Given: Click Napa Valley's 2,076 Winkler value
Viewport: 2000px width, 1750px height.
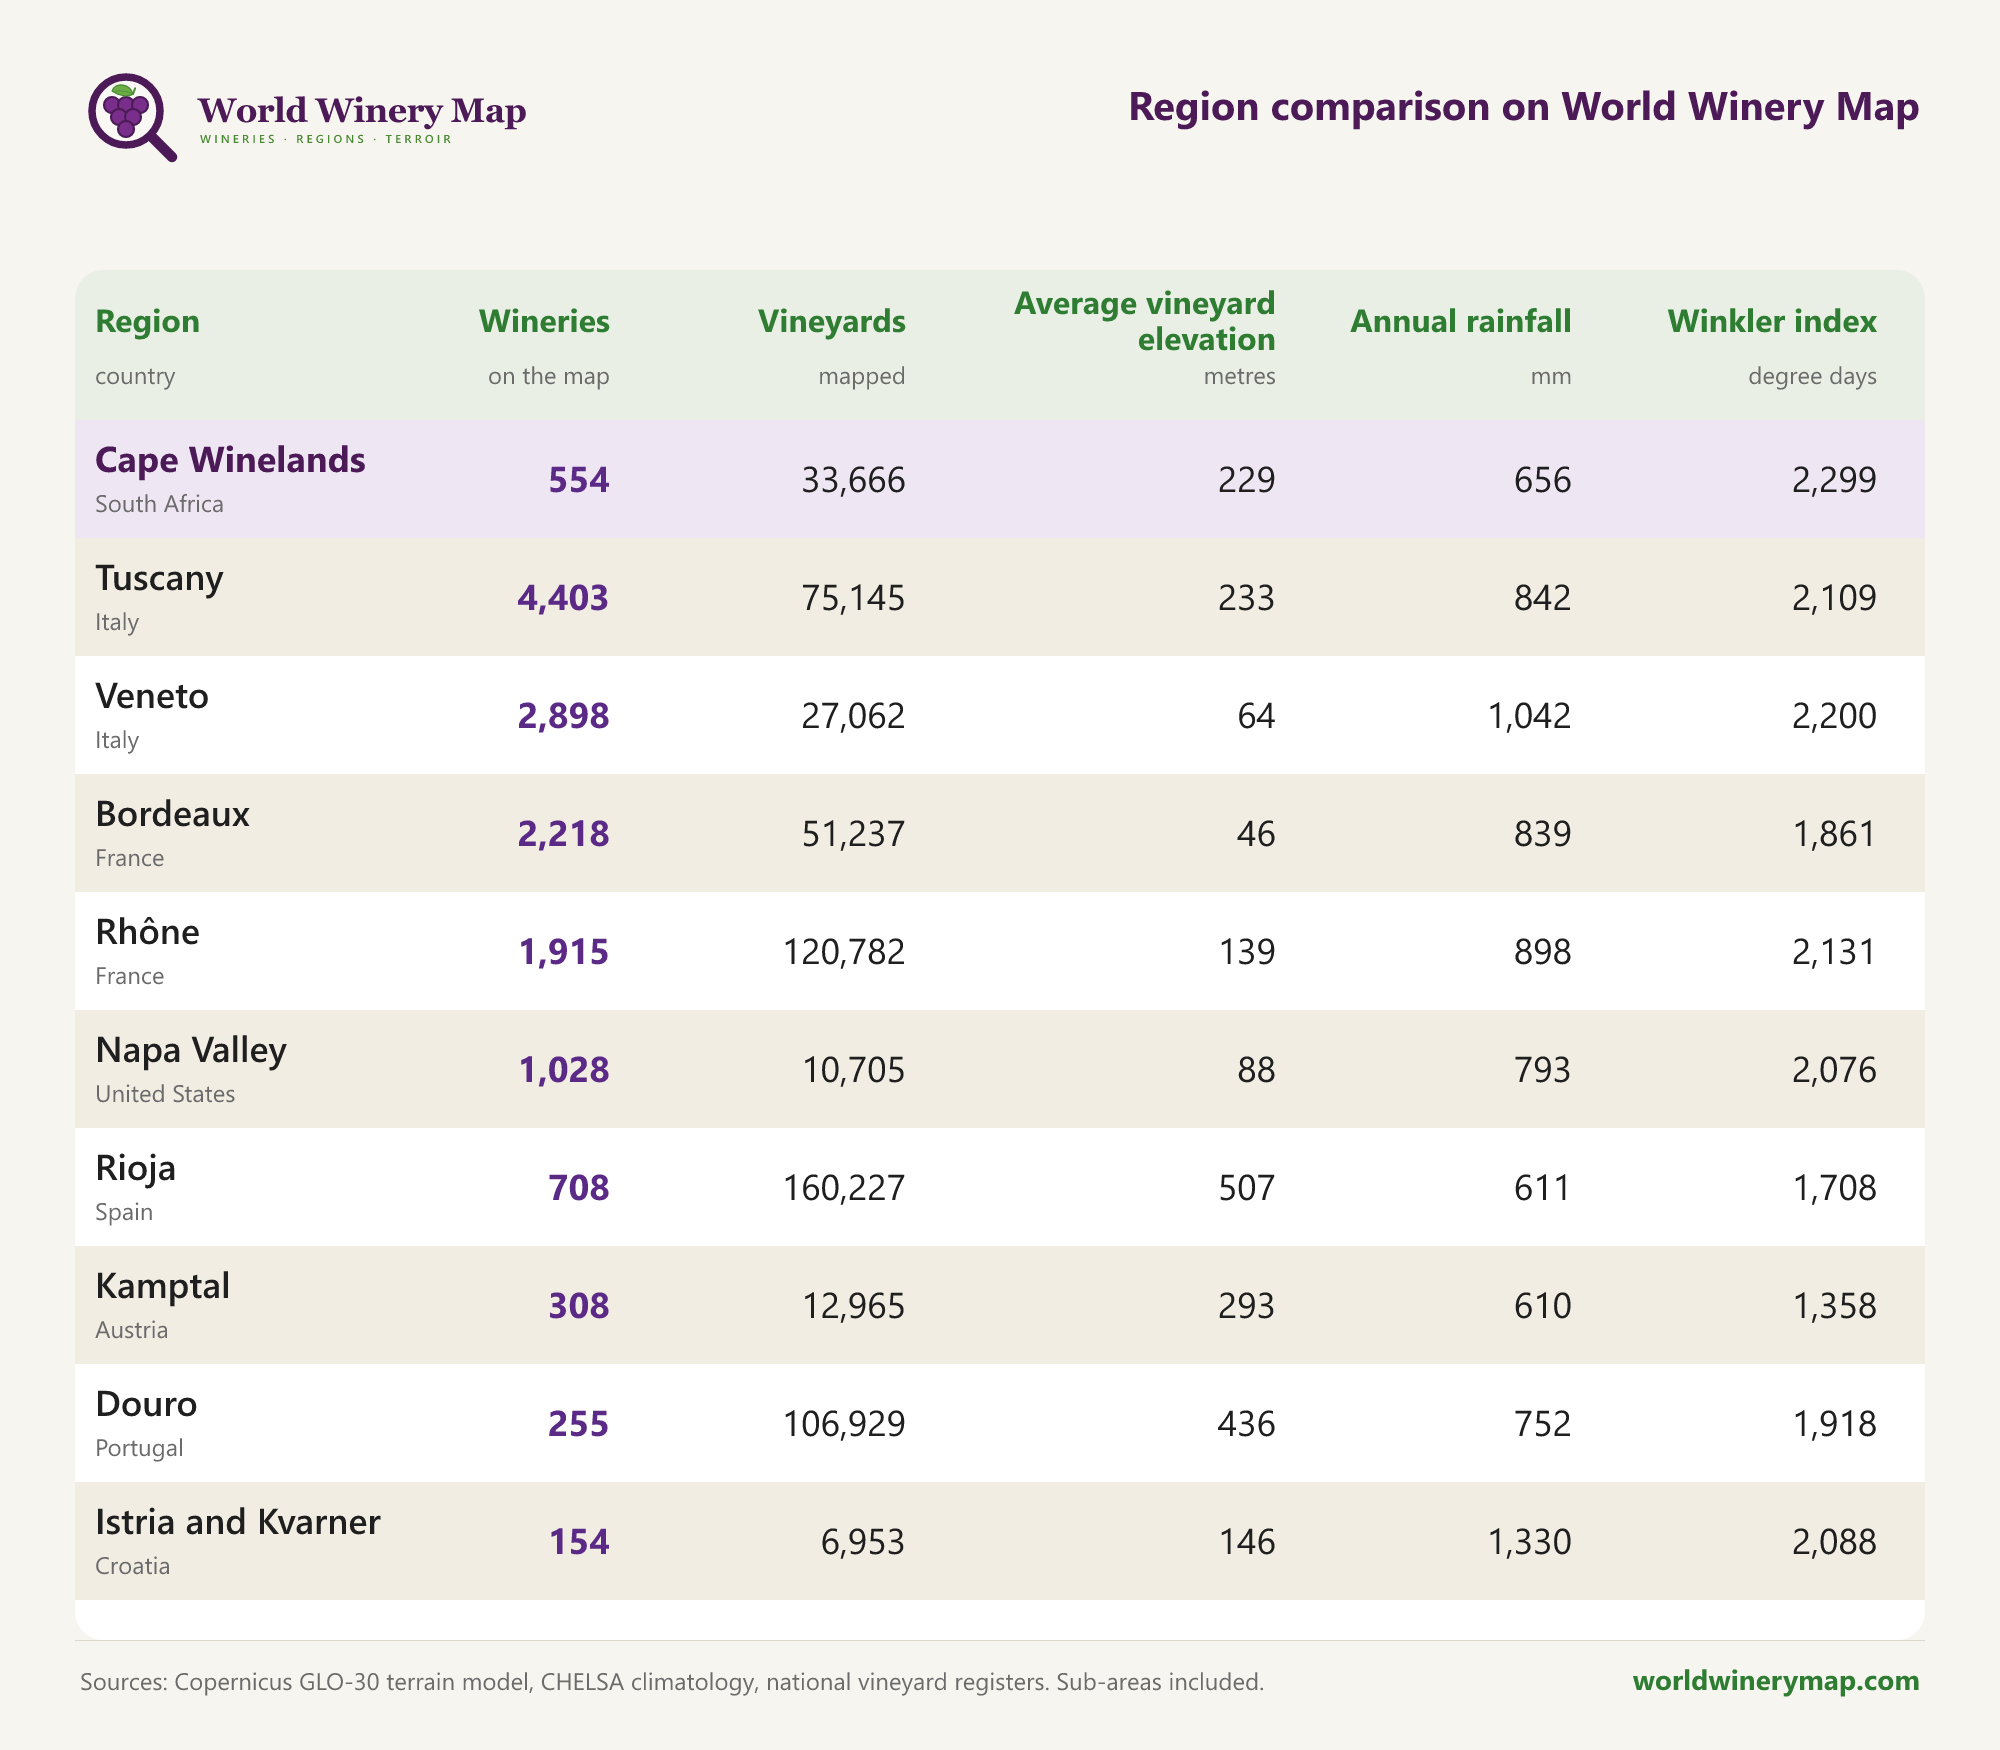Looking at the screenshot, I should click(x=1834, y=1070).
